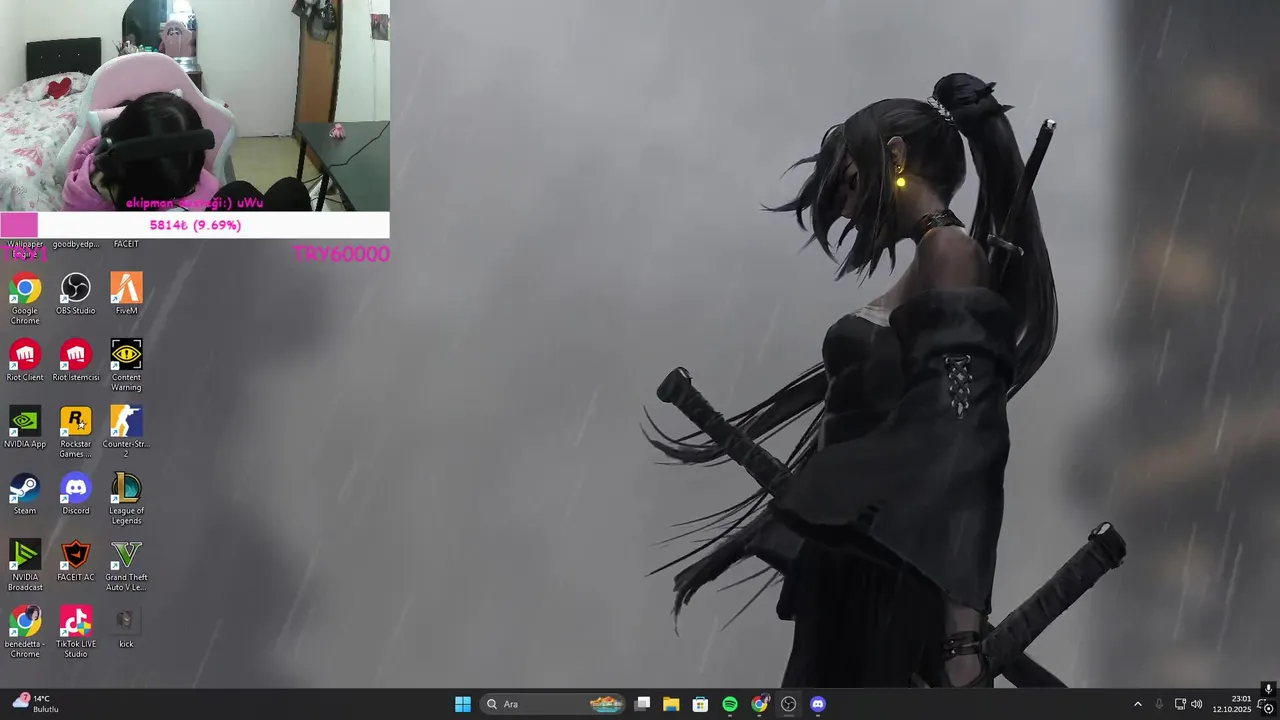The image size is (1280, 720).
Task: Select the OBS Studio desktop icon
Action: click(x=76, y=294)
